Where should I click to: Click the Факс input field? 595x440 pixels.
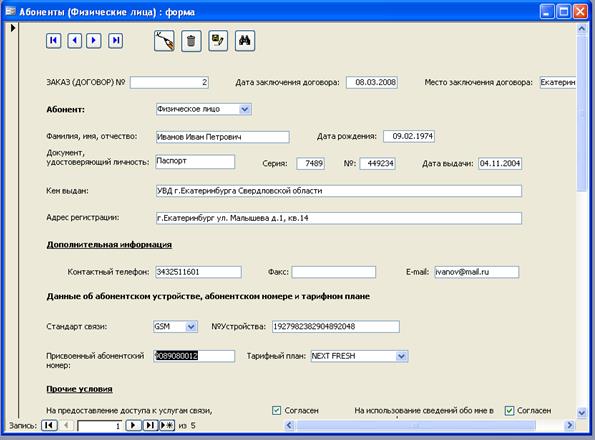(334, 272)
